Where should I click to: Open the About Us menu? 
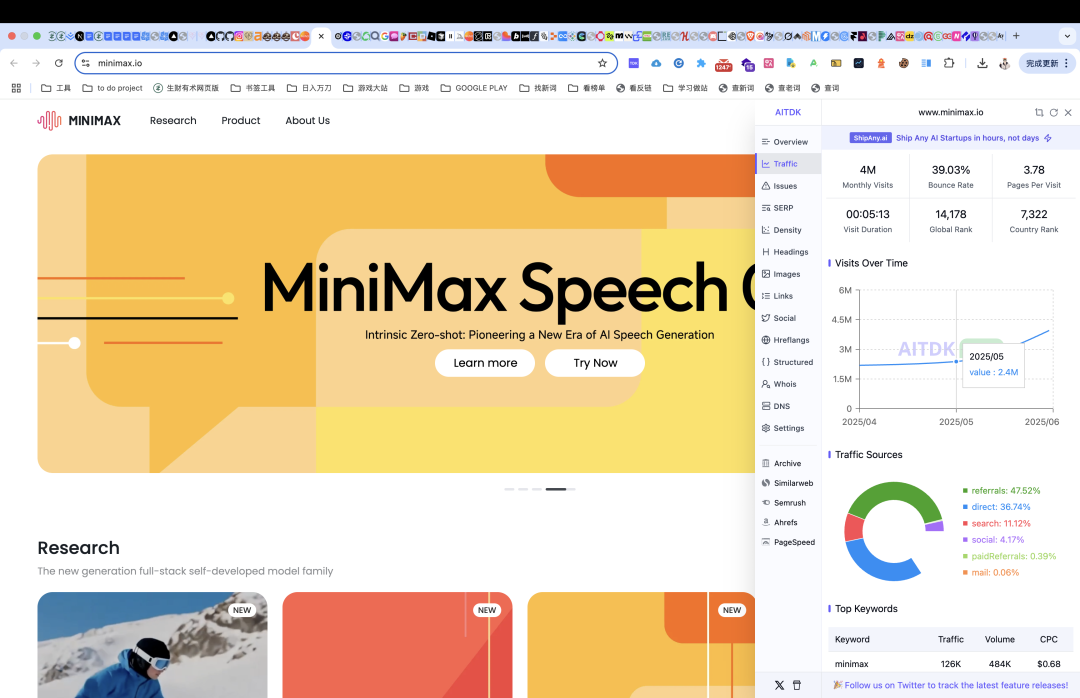[x=307, y=121]
